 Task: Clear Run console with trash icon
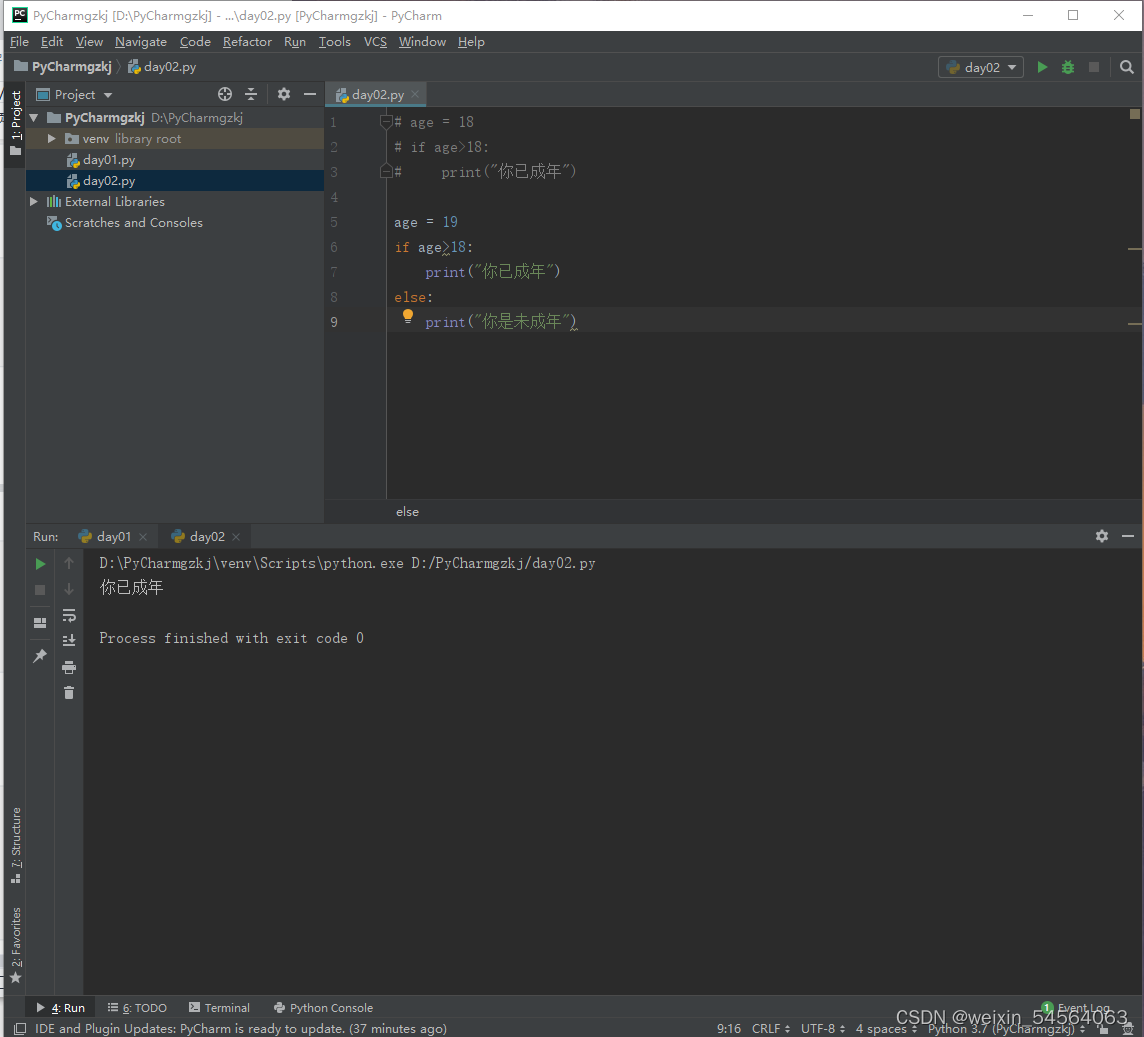click(x=69, y=693)
